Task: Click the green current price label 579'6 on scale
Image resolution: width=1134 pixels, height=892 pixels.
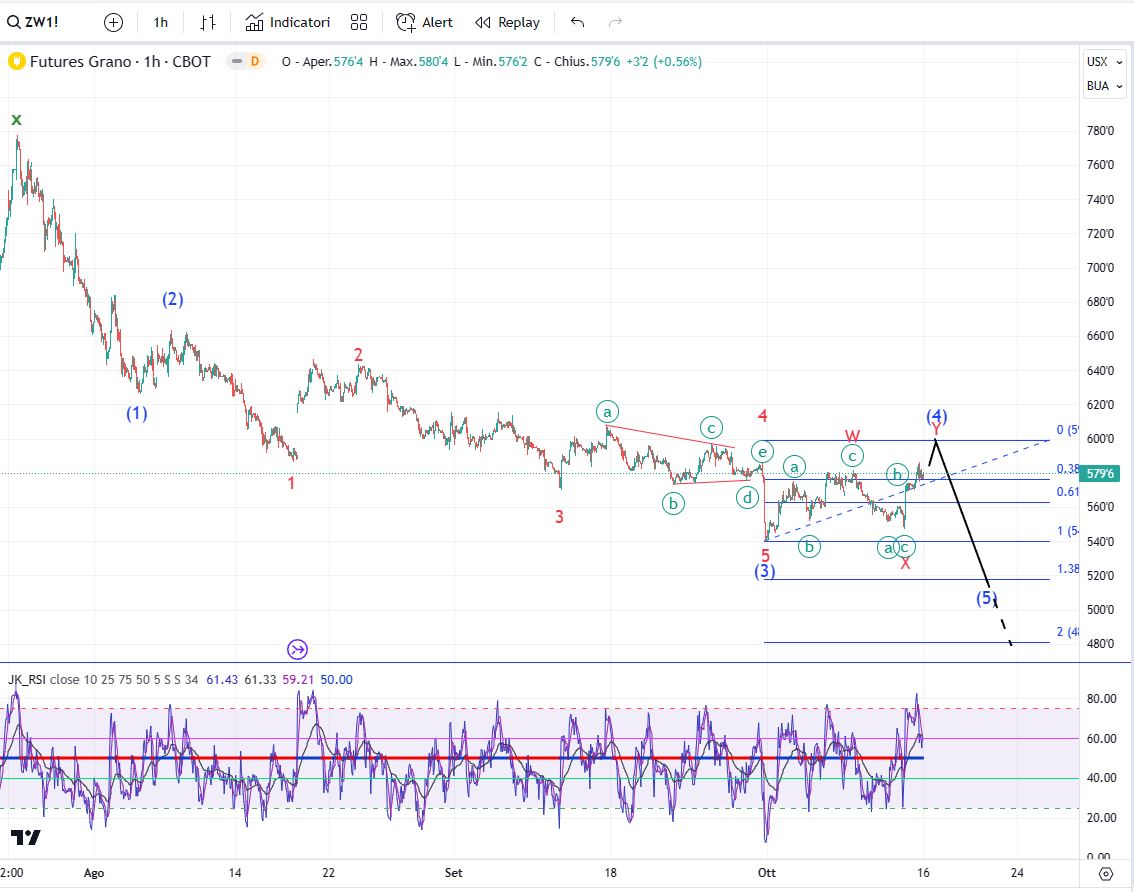Action: coord(1101,473)
